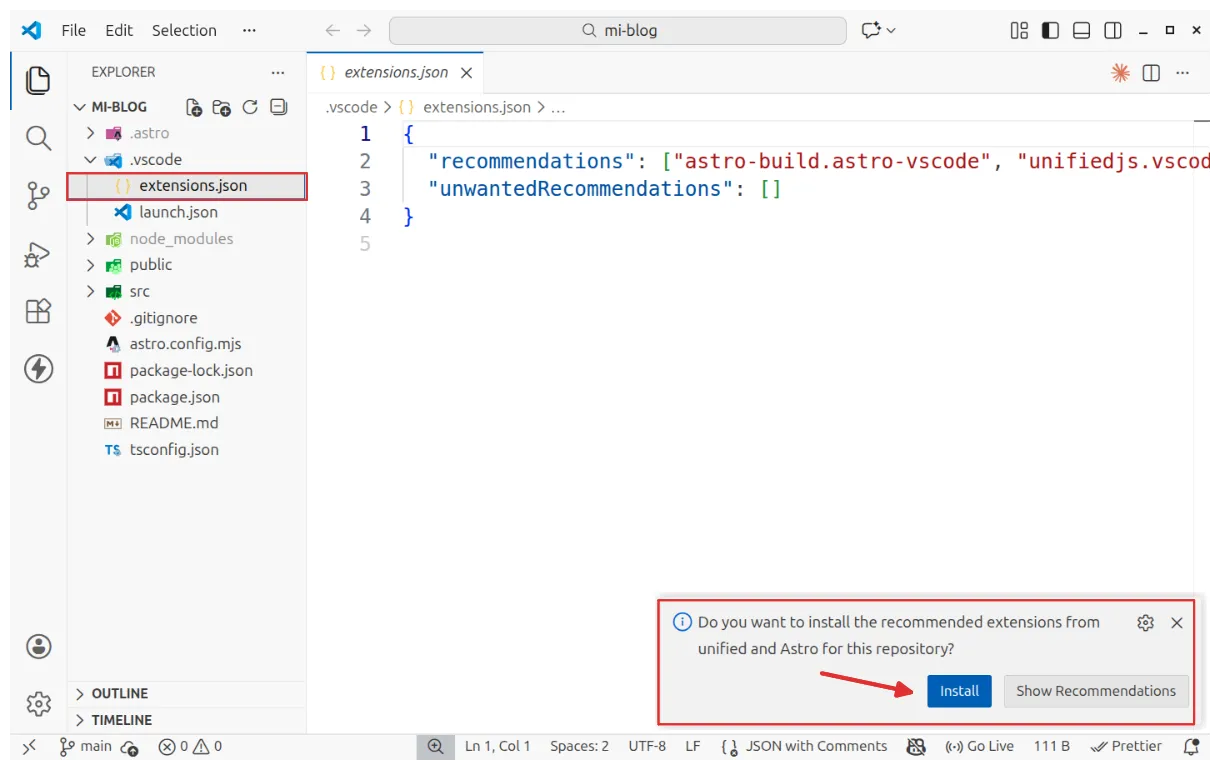Open package.json in the file tree
Image resolution: width=1220 pixels, height=770 pixels.
(x=174, y=397)
